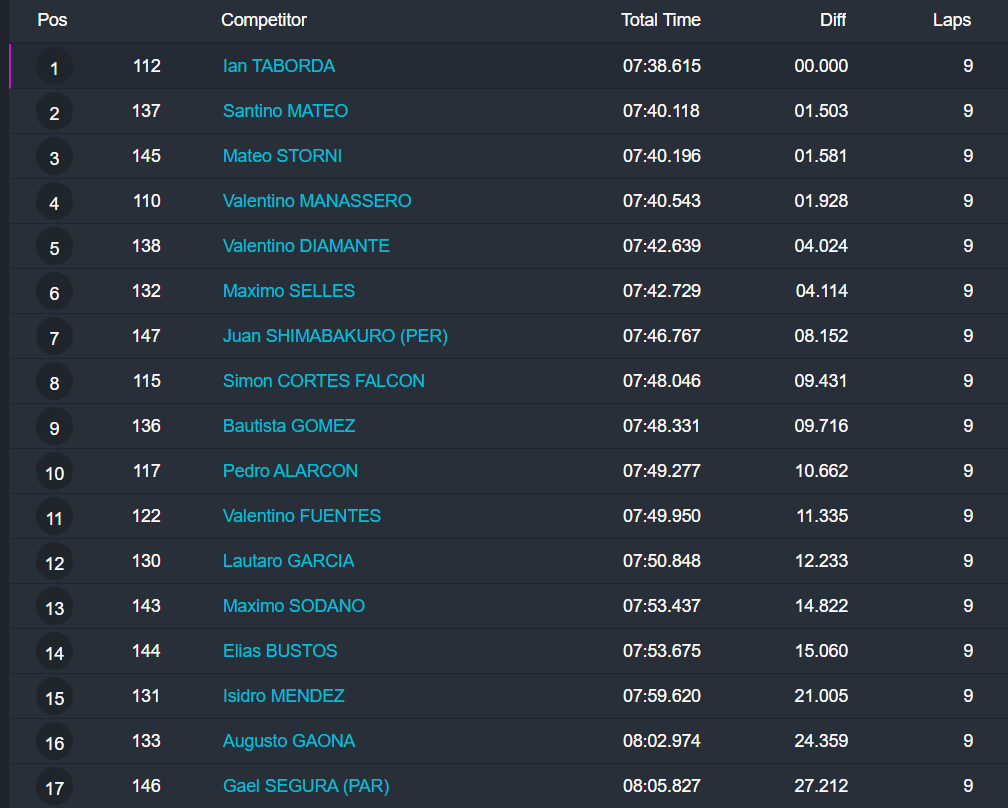The width and height of the screenshot is (1008, 808).
Task: Click the position 1 circle badge
Action: [54, 68]
